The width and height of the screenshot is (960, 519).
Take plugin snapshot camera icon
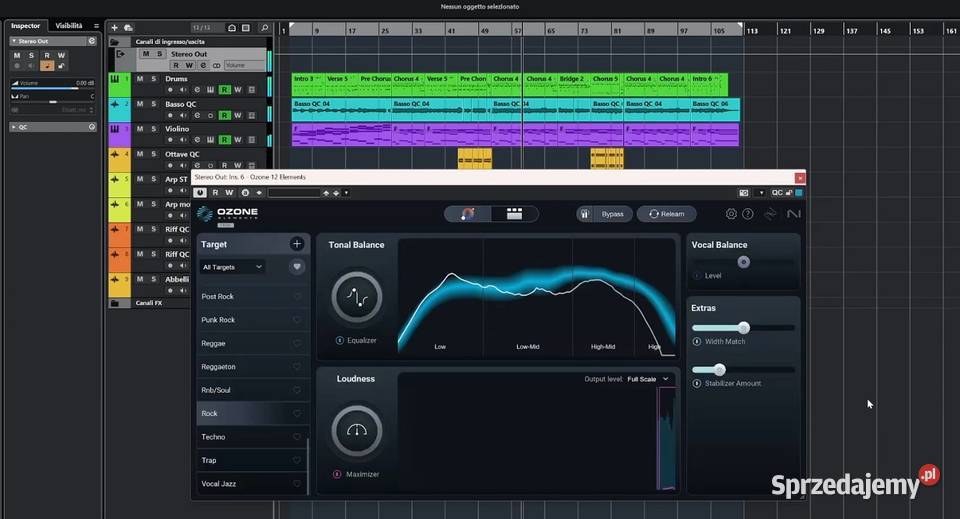[x=744, y=193]
